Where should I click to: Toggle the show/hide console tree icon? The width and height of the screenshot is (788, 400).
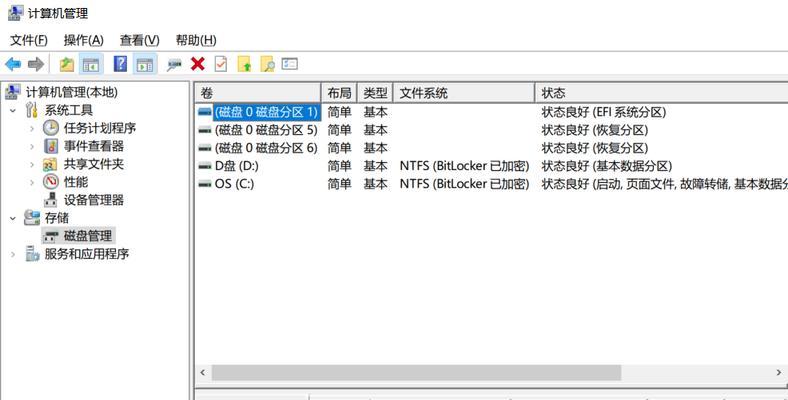[x=91, y=64]
